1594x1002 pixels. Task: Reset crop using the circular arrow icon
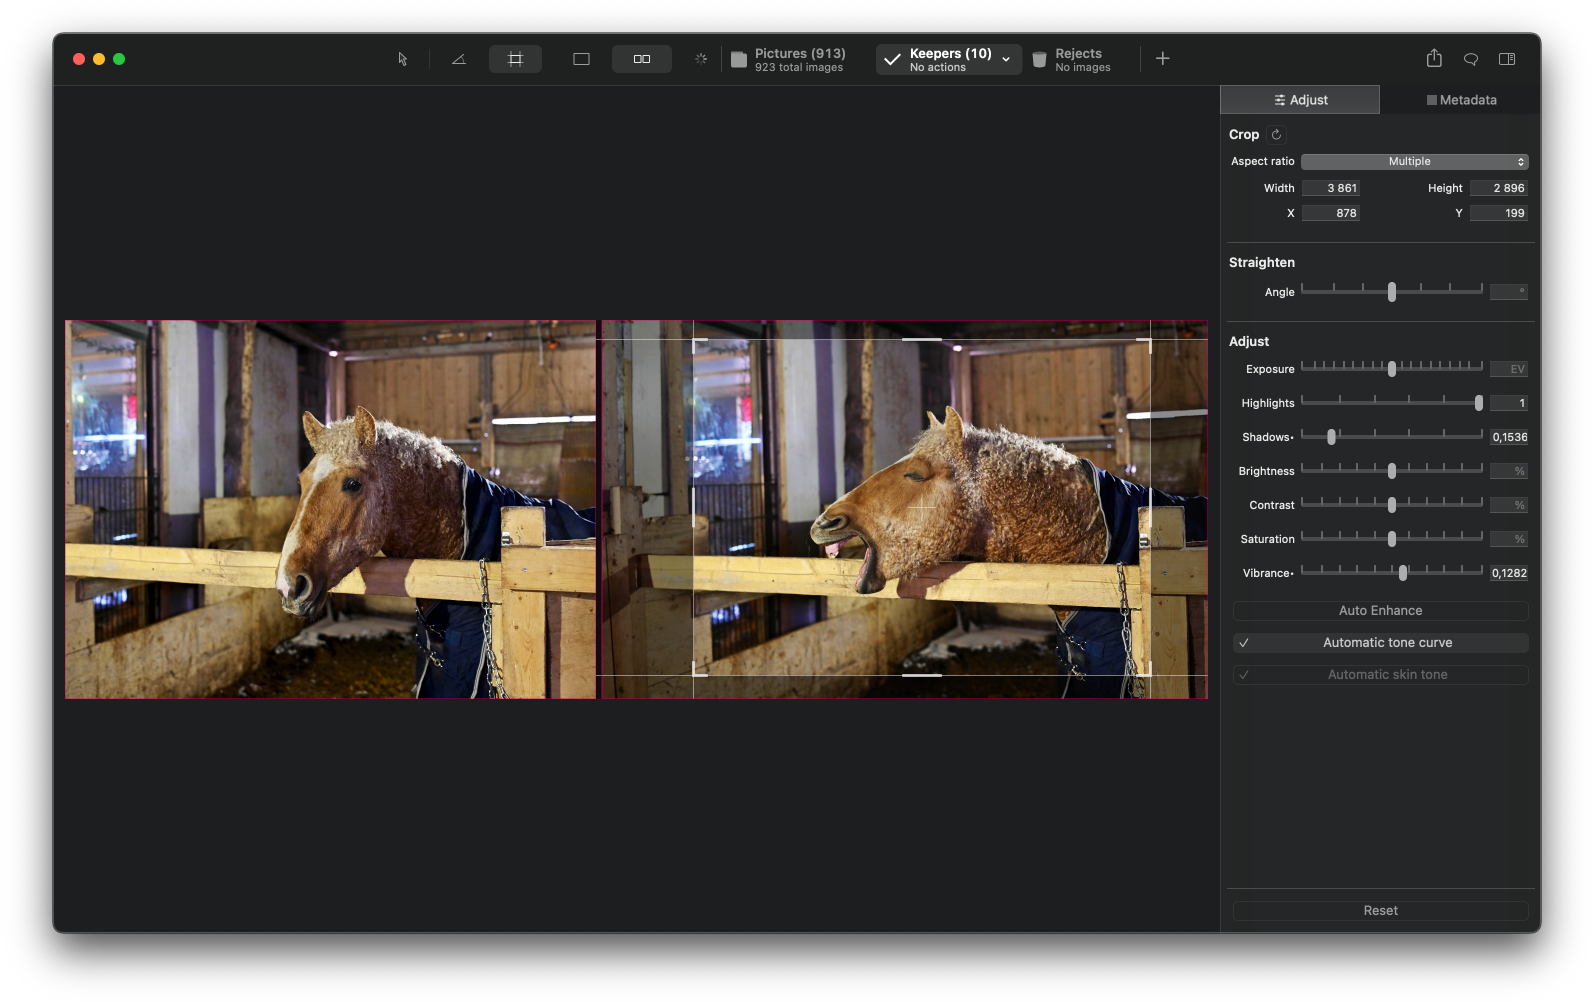pyautogui.click(x=1276, y=135)
